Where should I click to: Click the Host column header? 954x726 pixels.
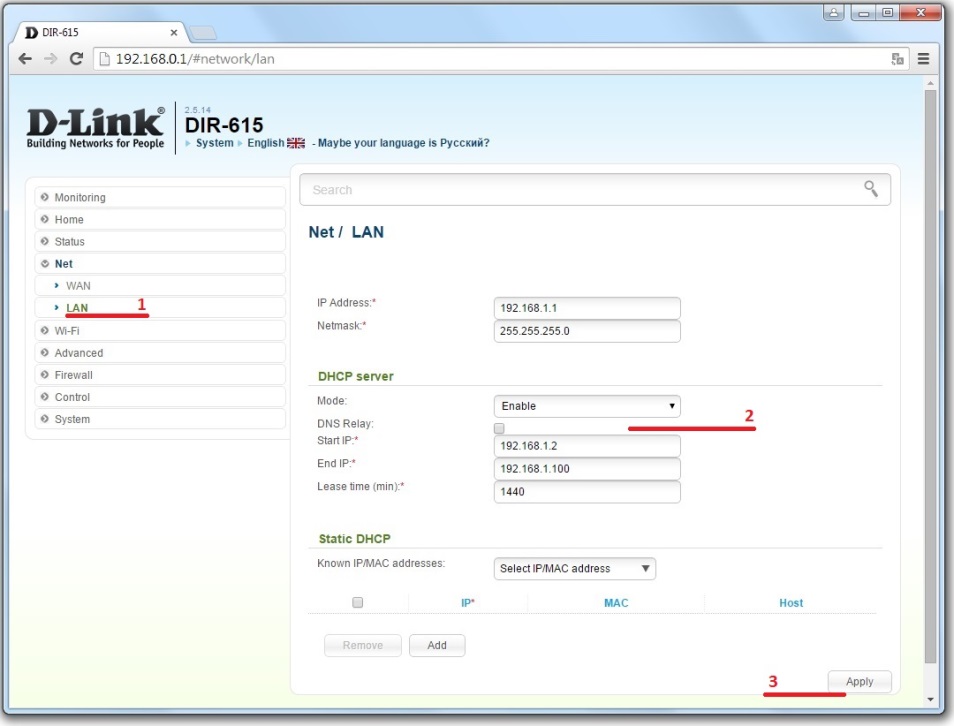click(791, 602)
